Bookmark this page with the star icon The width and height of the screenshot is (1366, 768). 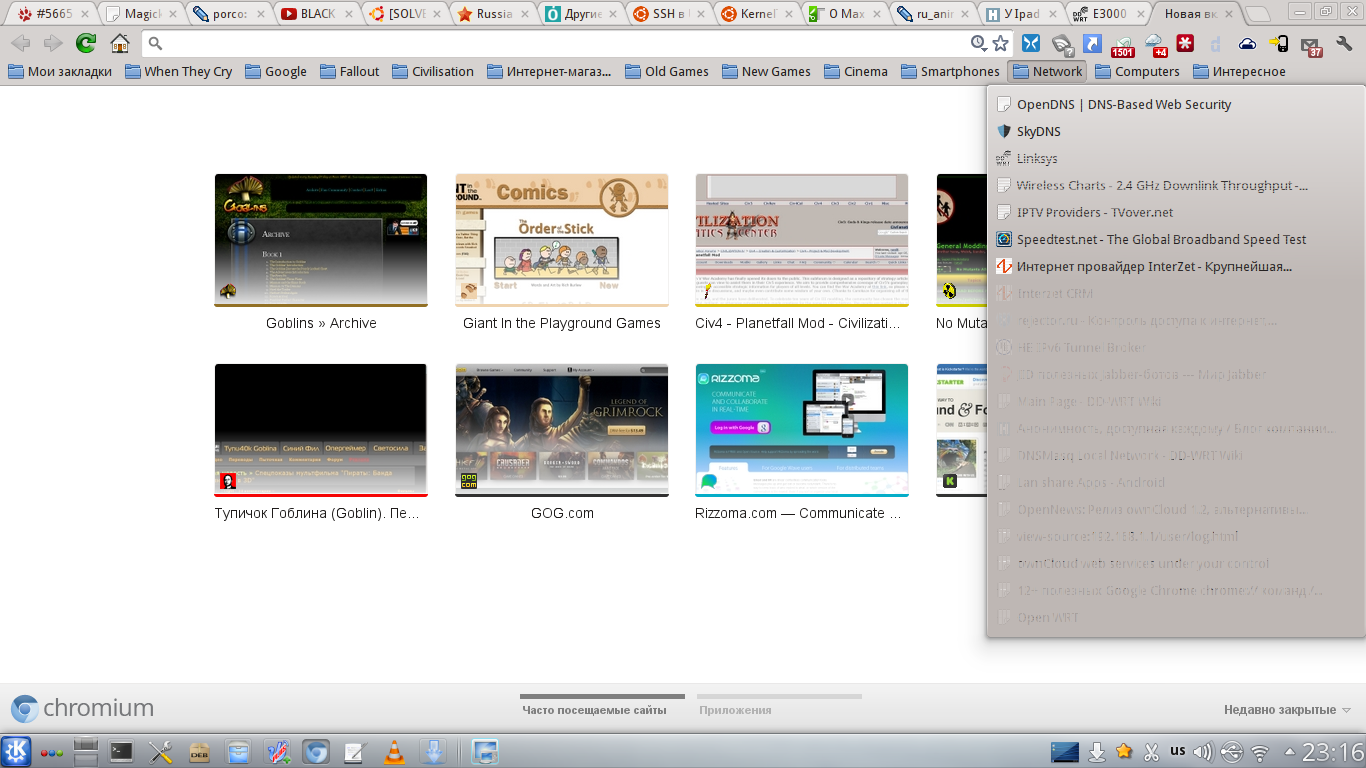1000,43
